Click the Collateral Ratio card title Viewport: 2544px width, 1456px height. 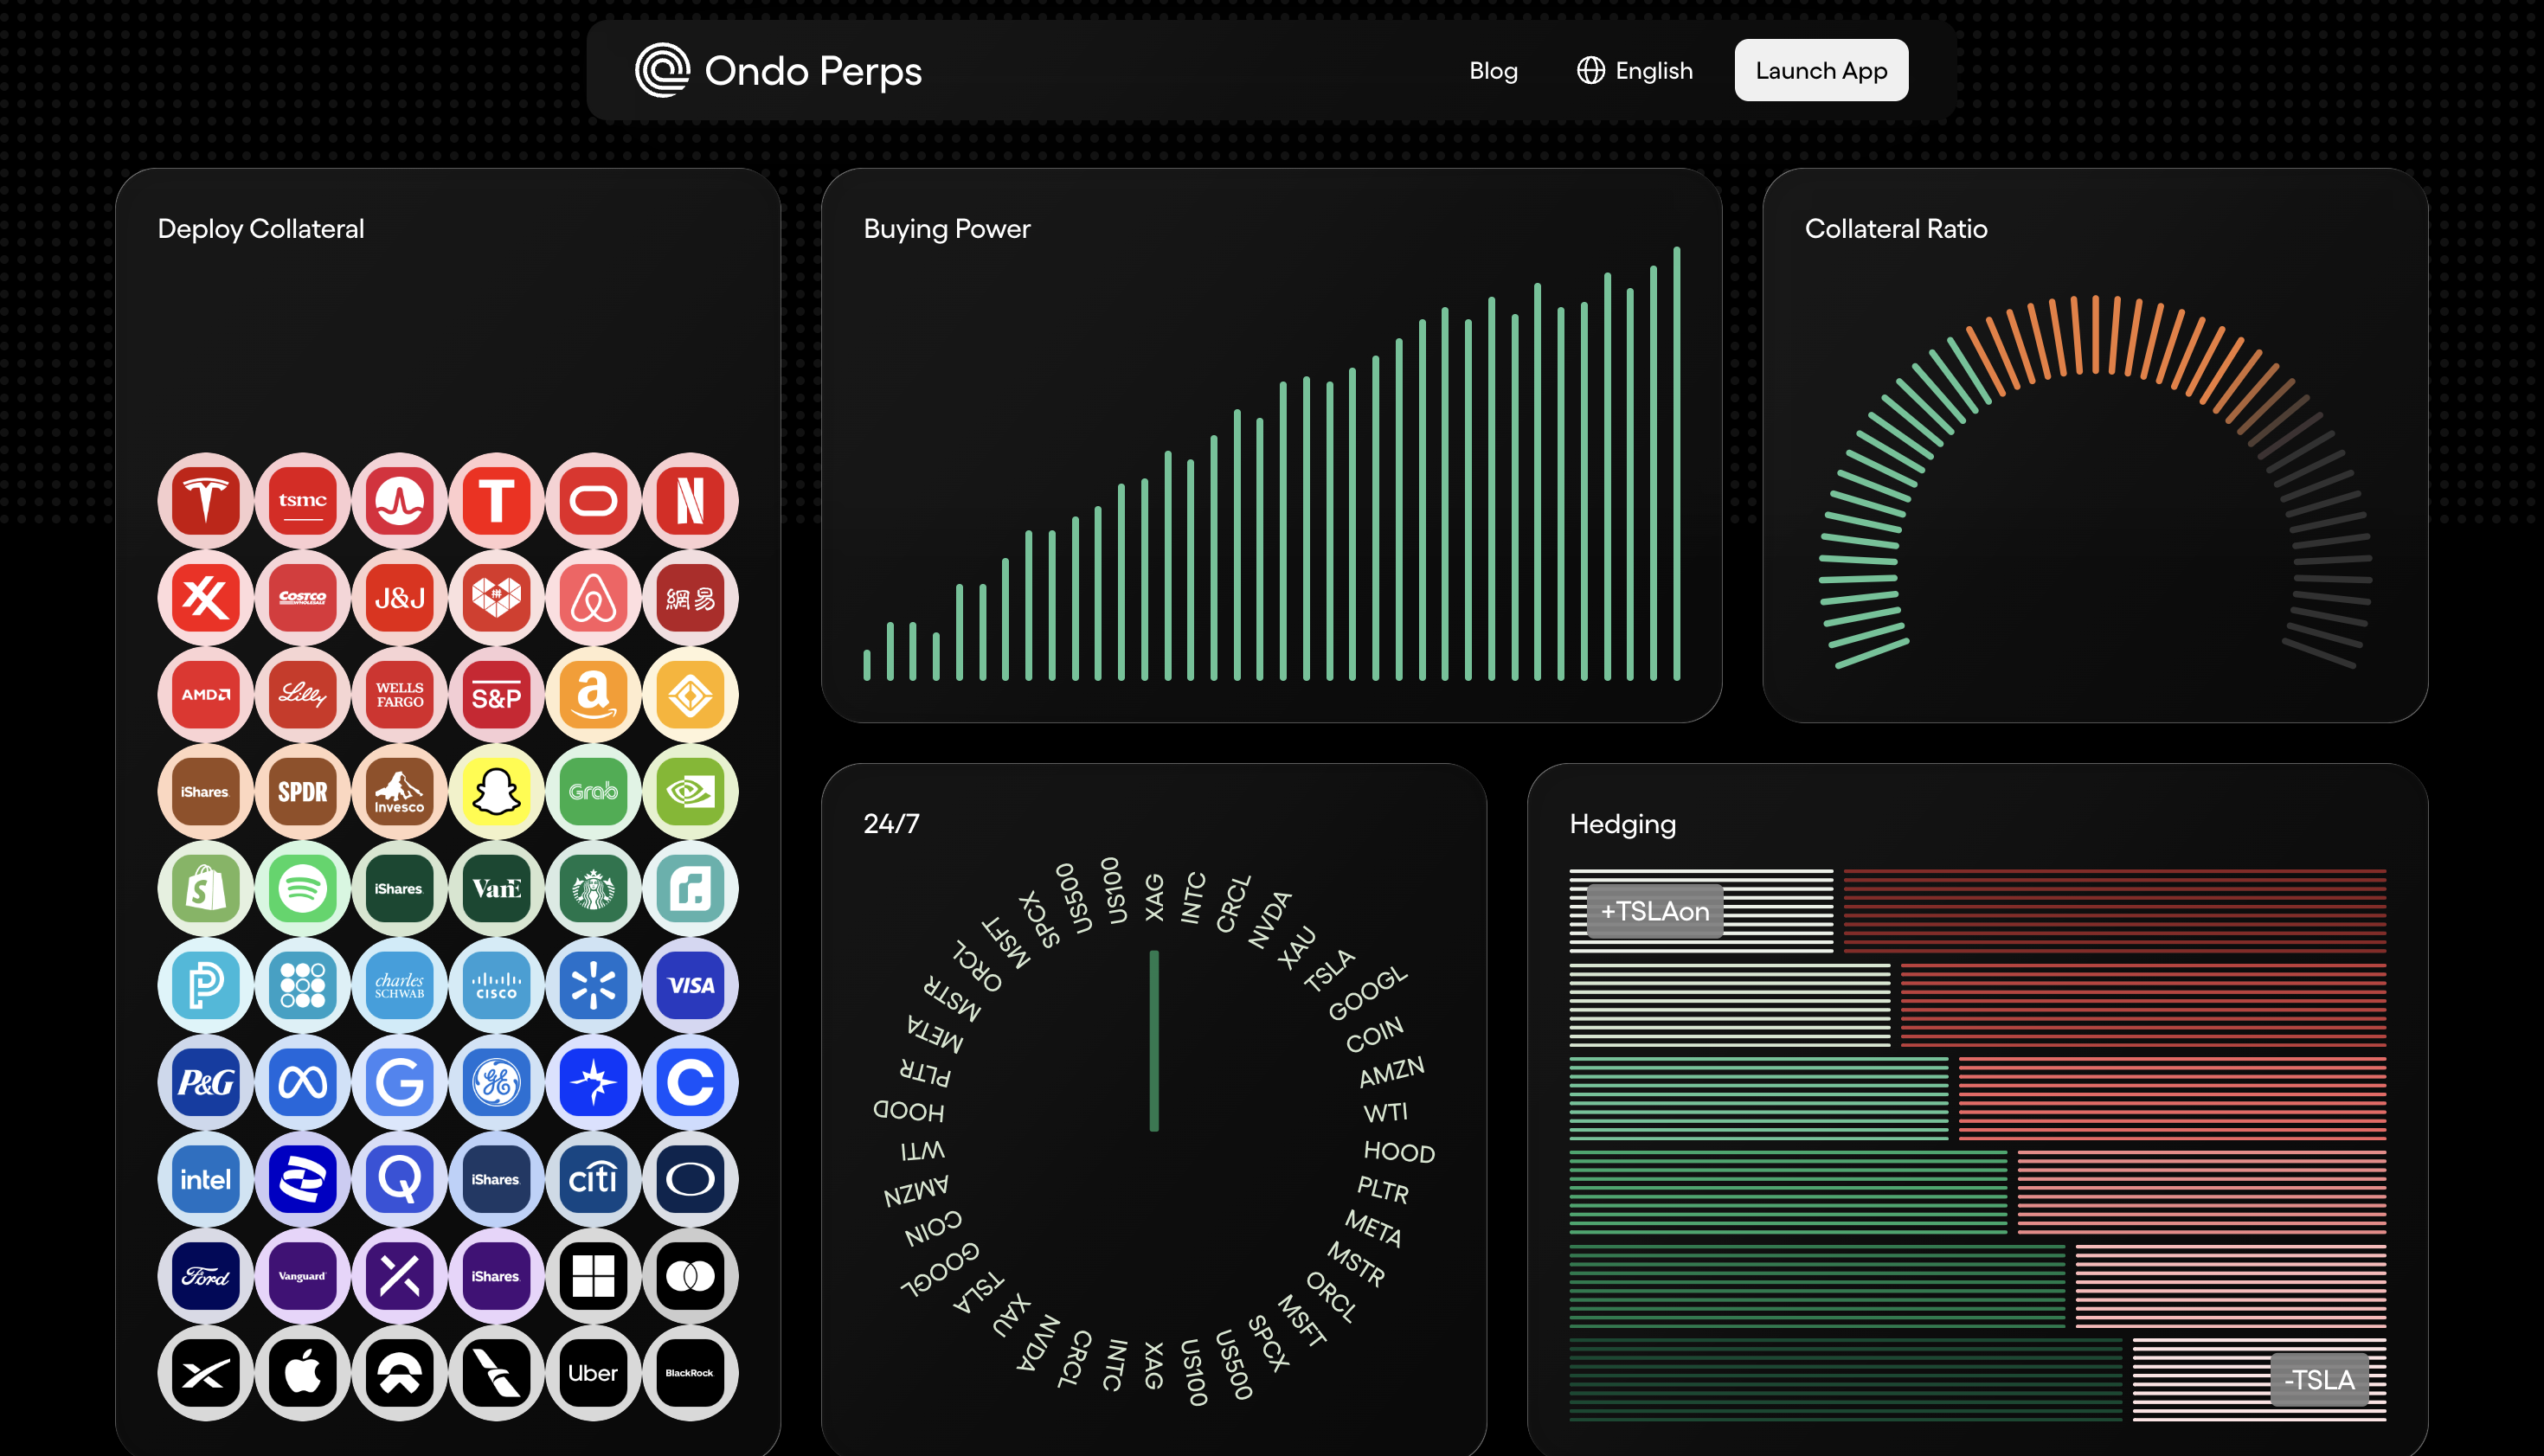tap(1896, 229)
